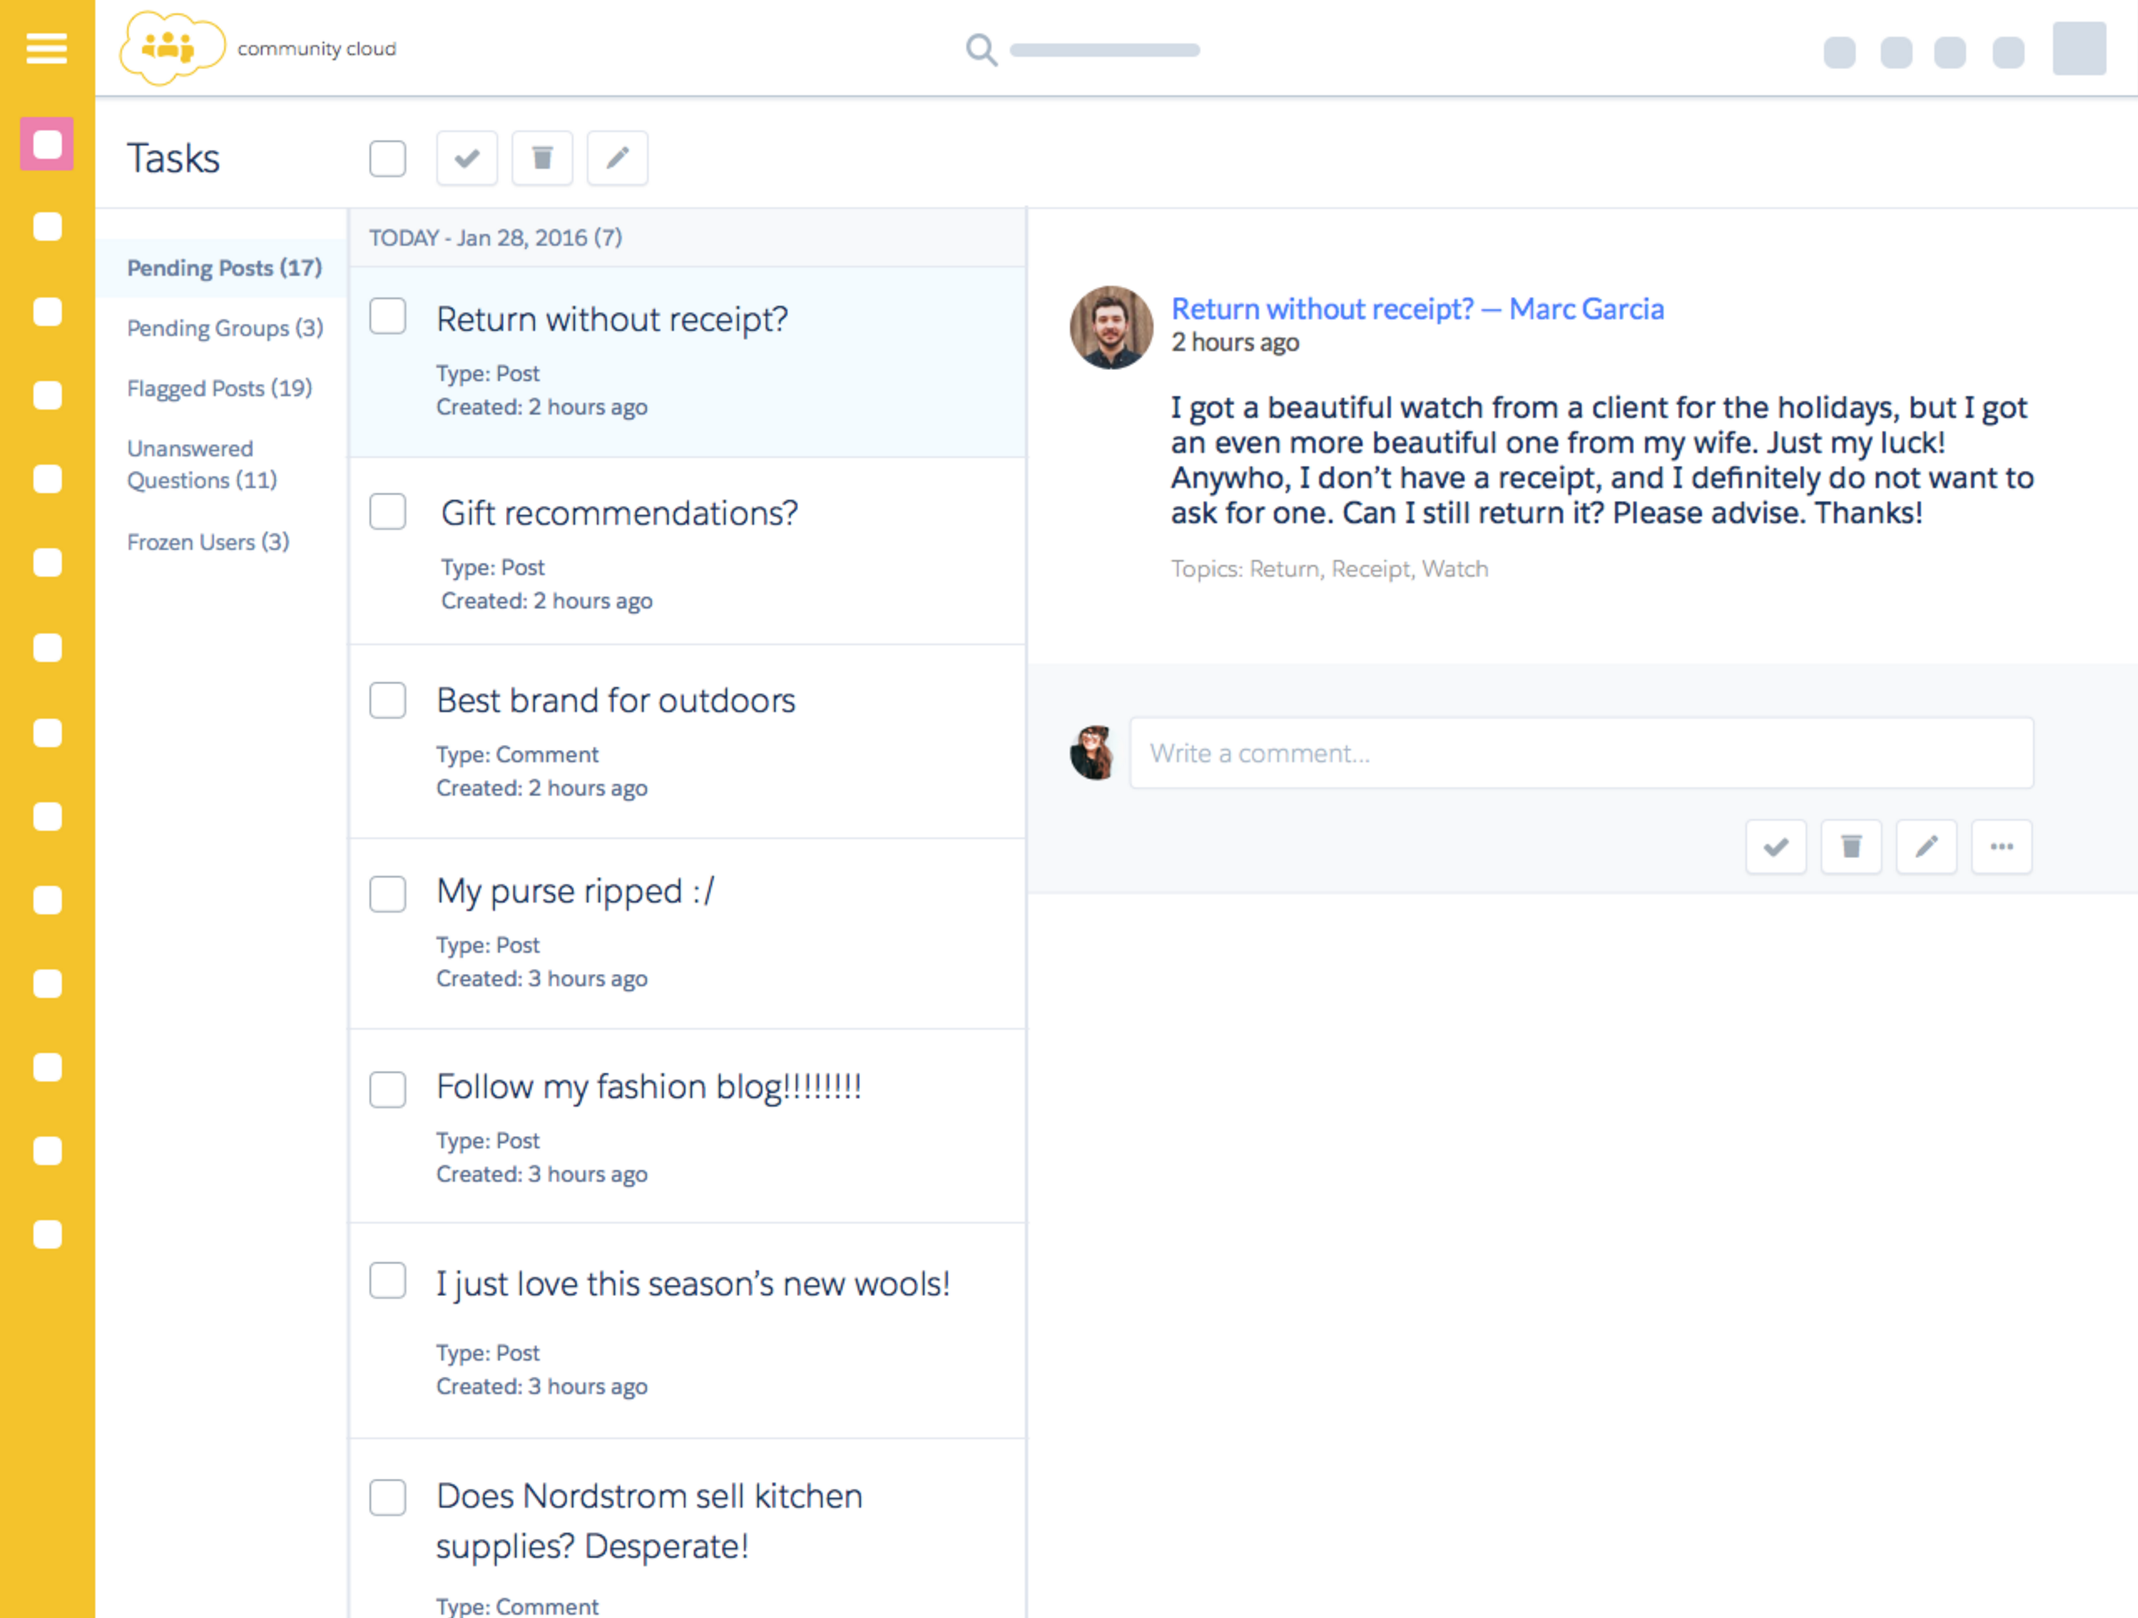Open more actions ellipsis in the detail panel
Screen dimensions: 2138x1618
2001,847
